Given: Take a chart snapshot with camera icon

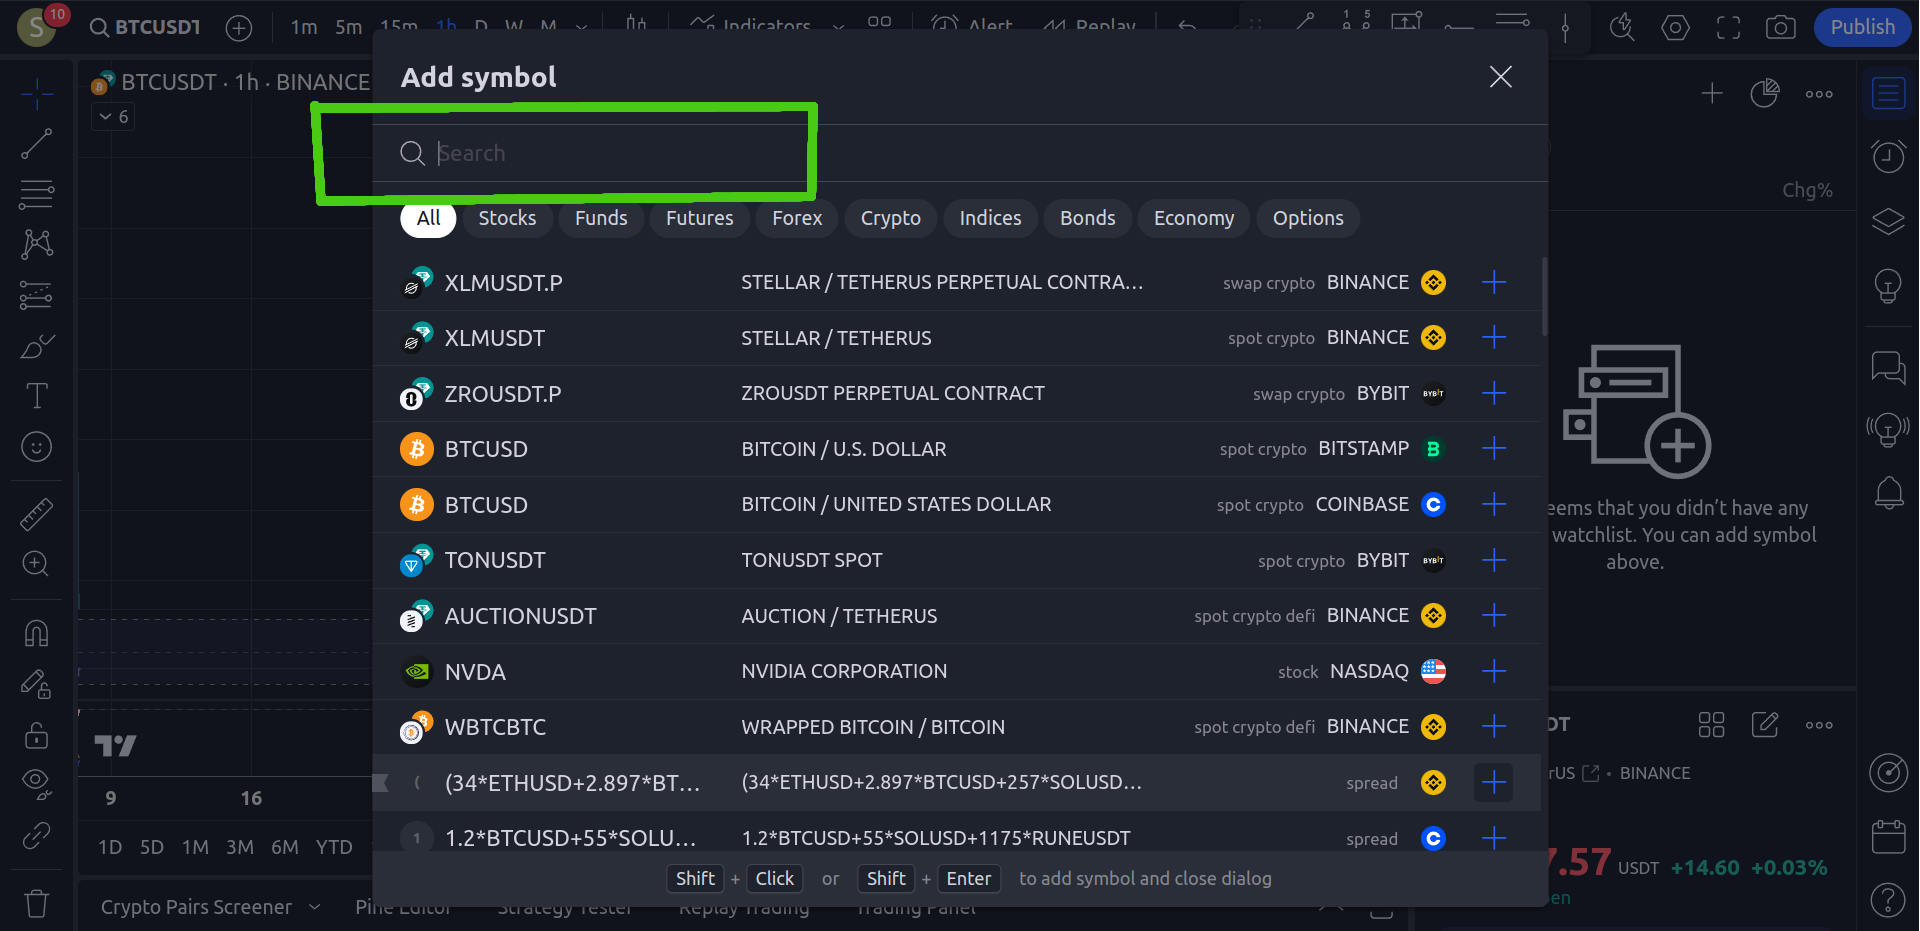Looking at the screenshot, I should (x=1780, y=27).
